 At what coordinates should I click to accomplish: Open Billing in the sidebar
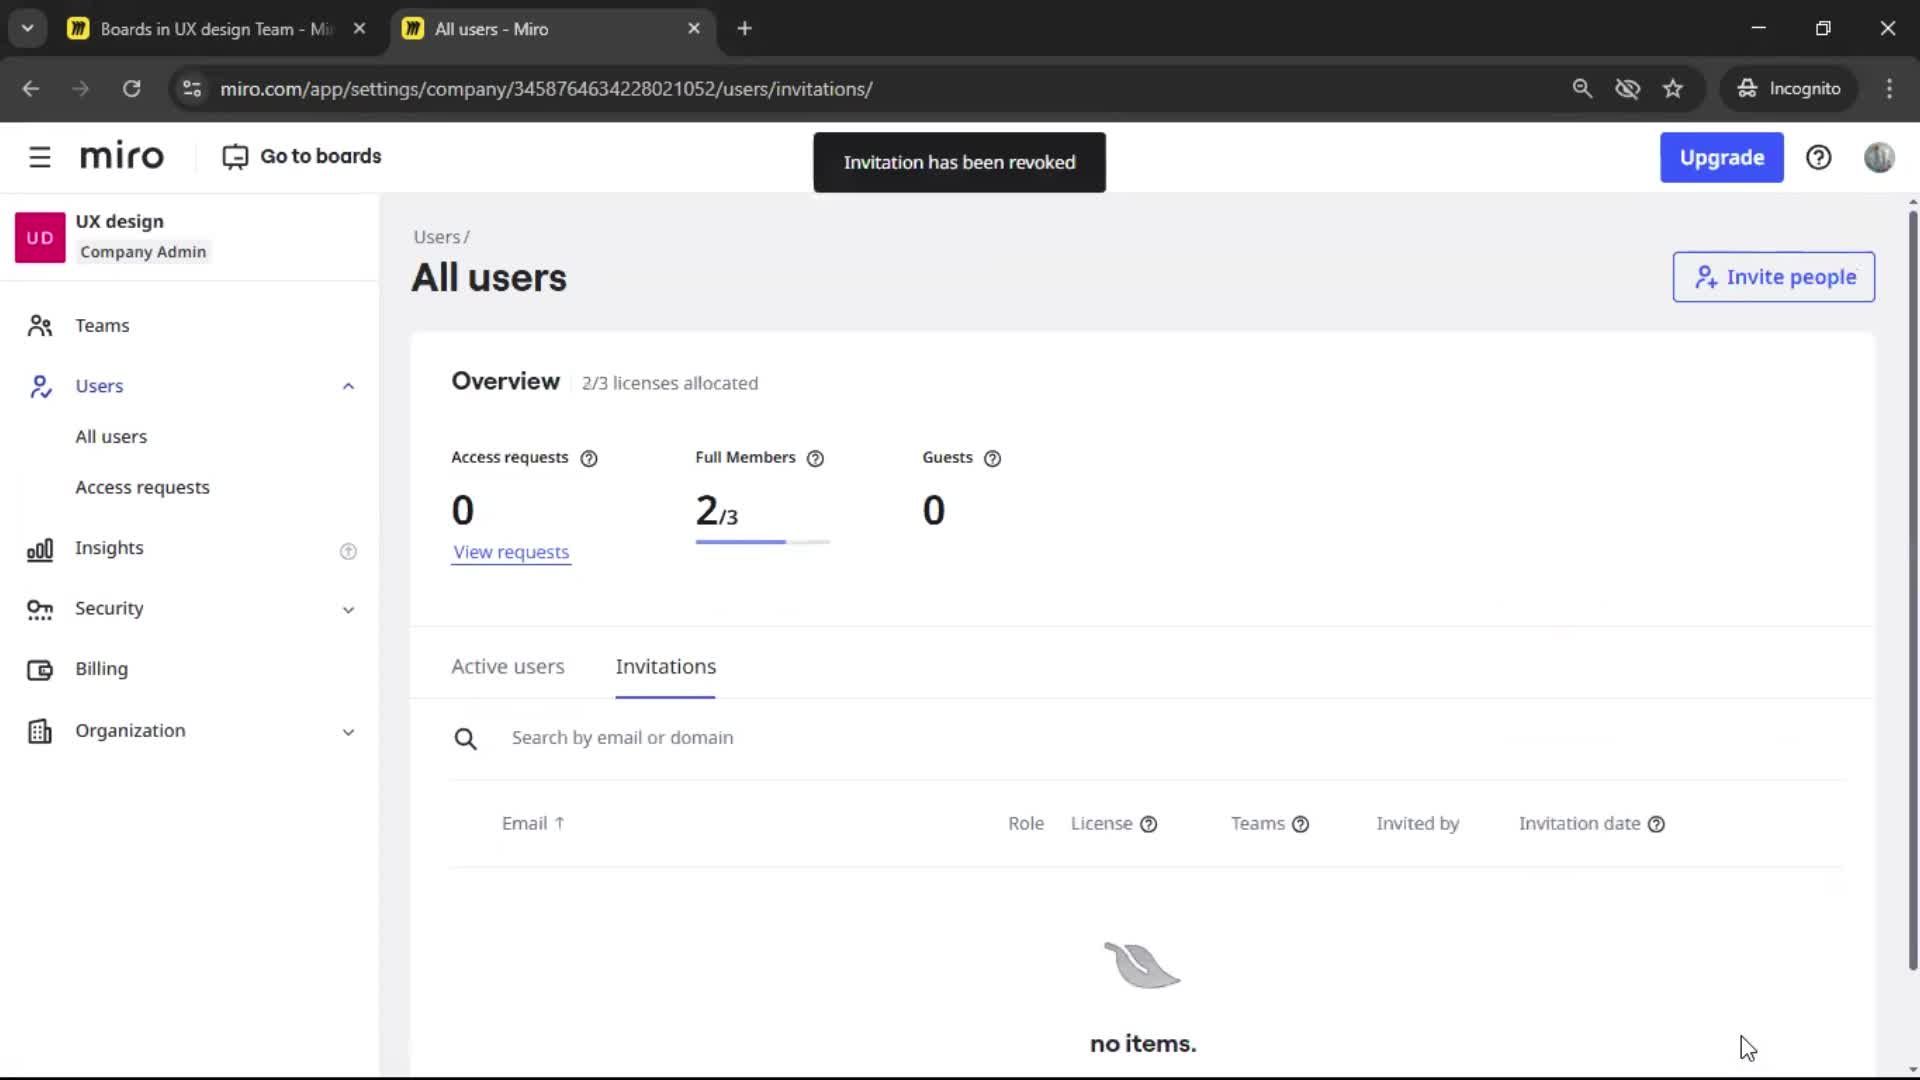(x=101, y=668)
